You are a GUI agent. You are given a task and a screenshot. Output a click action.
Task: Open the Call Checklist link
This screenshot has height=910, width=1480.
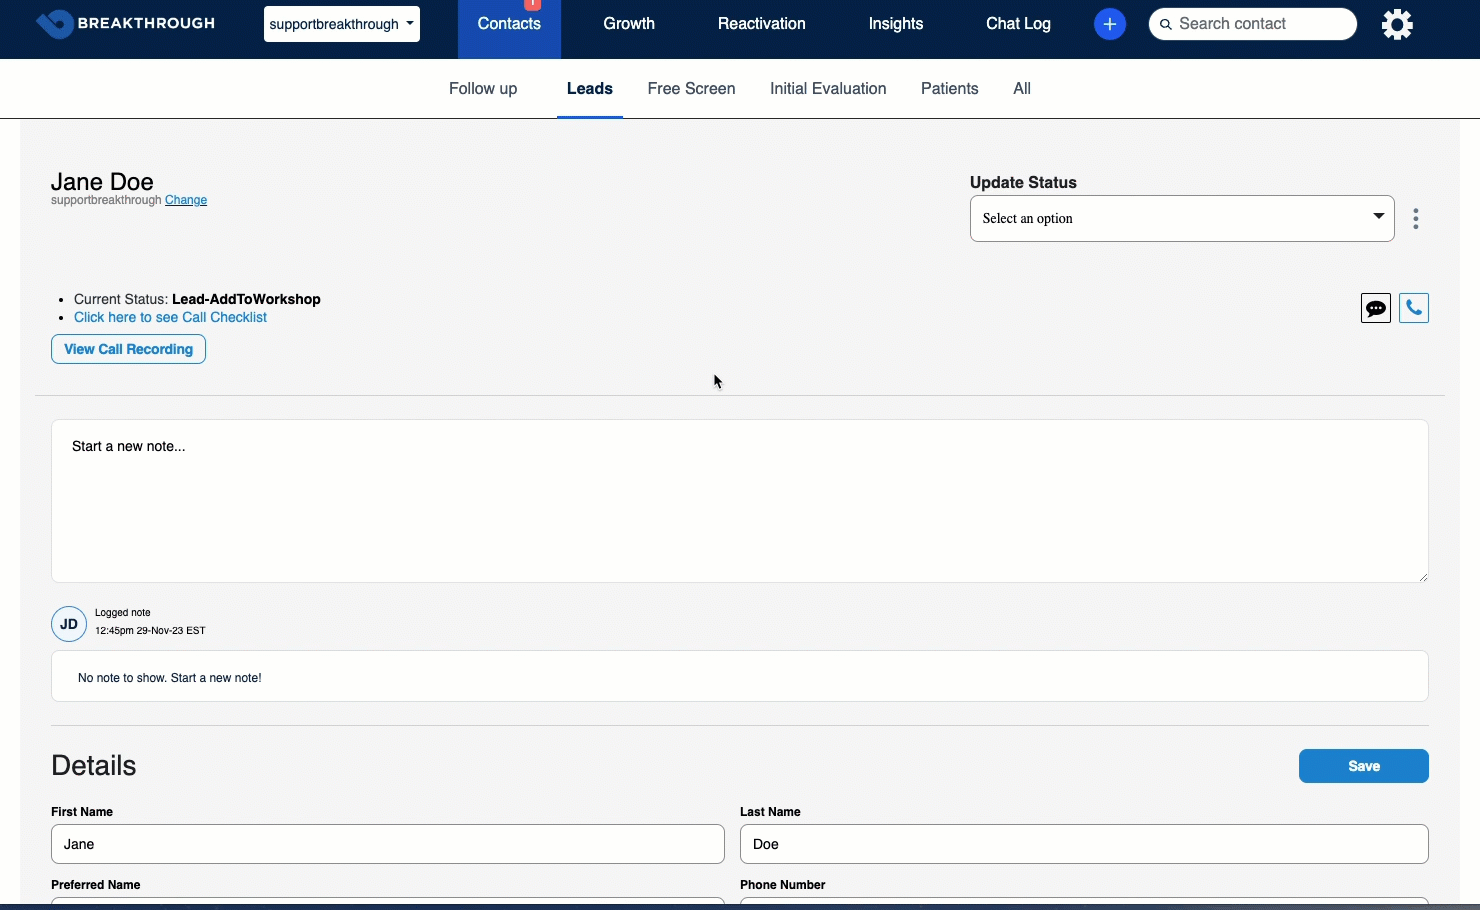171,317
